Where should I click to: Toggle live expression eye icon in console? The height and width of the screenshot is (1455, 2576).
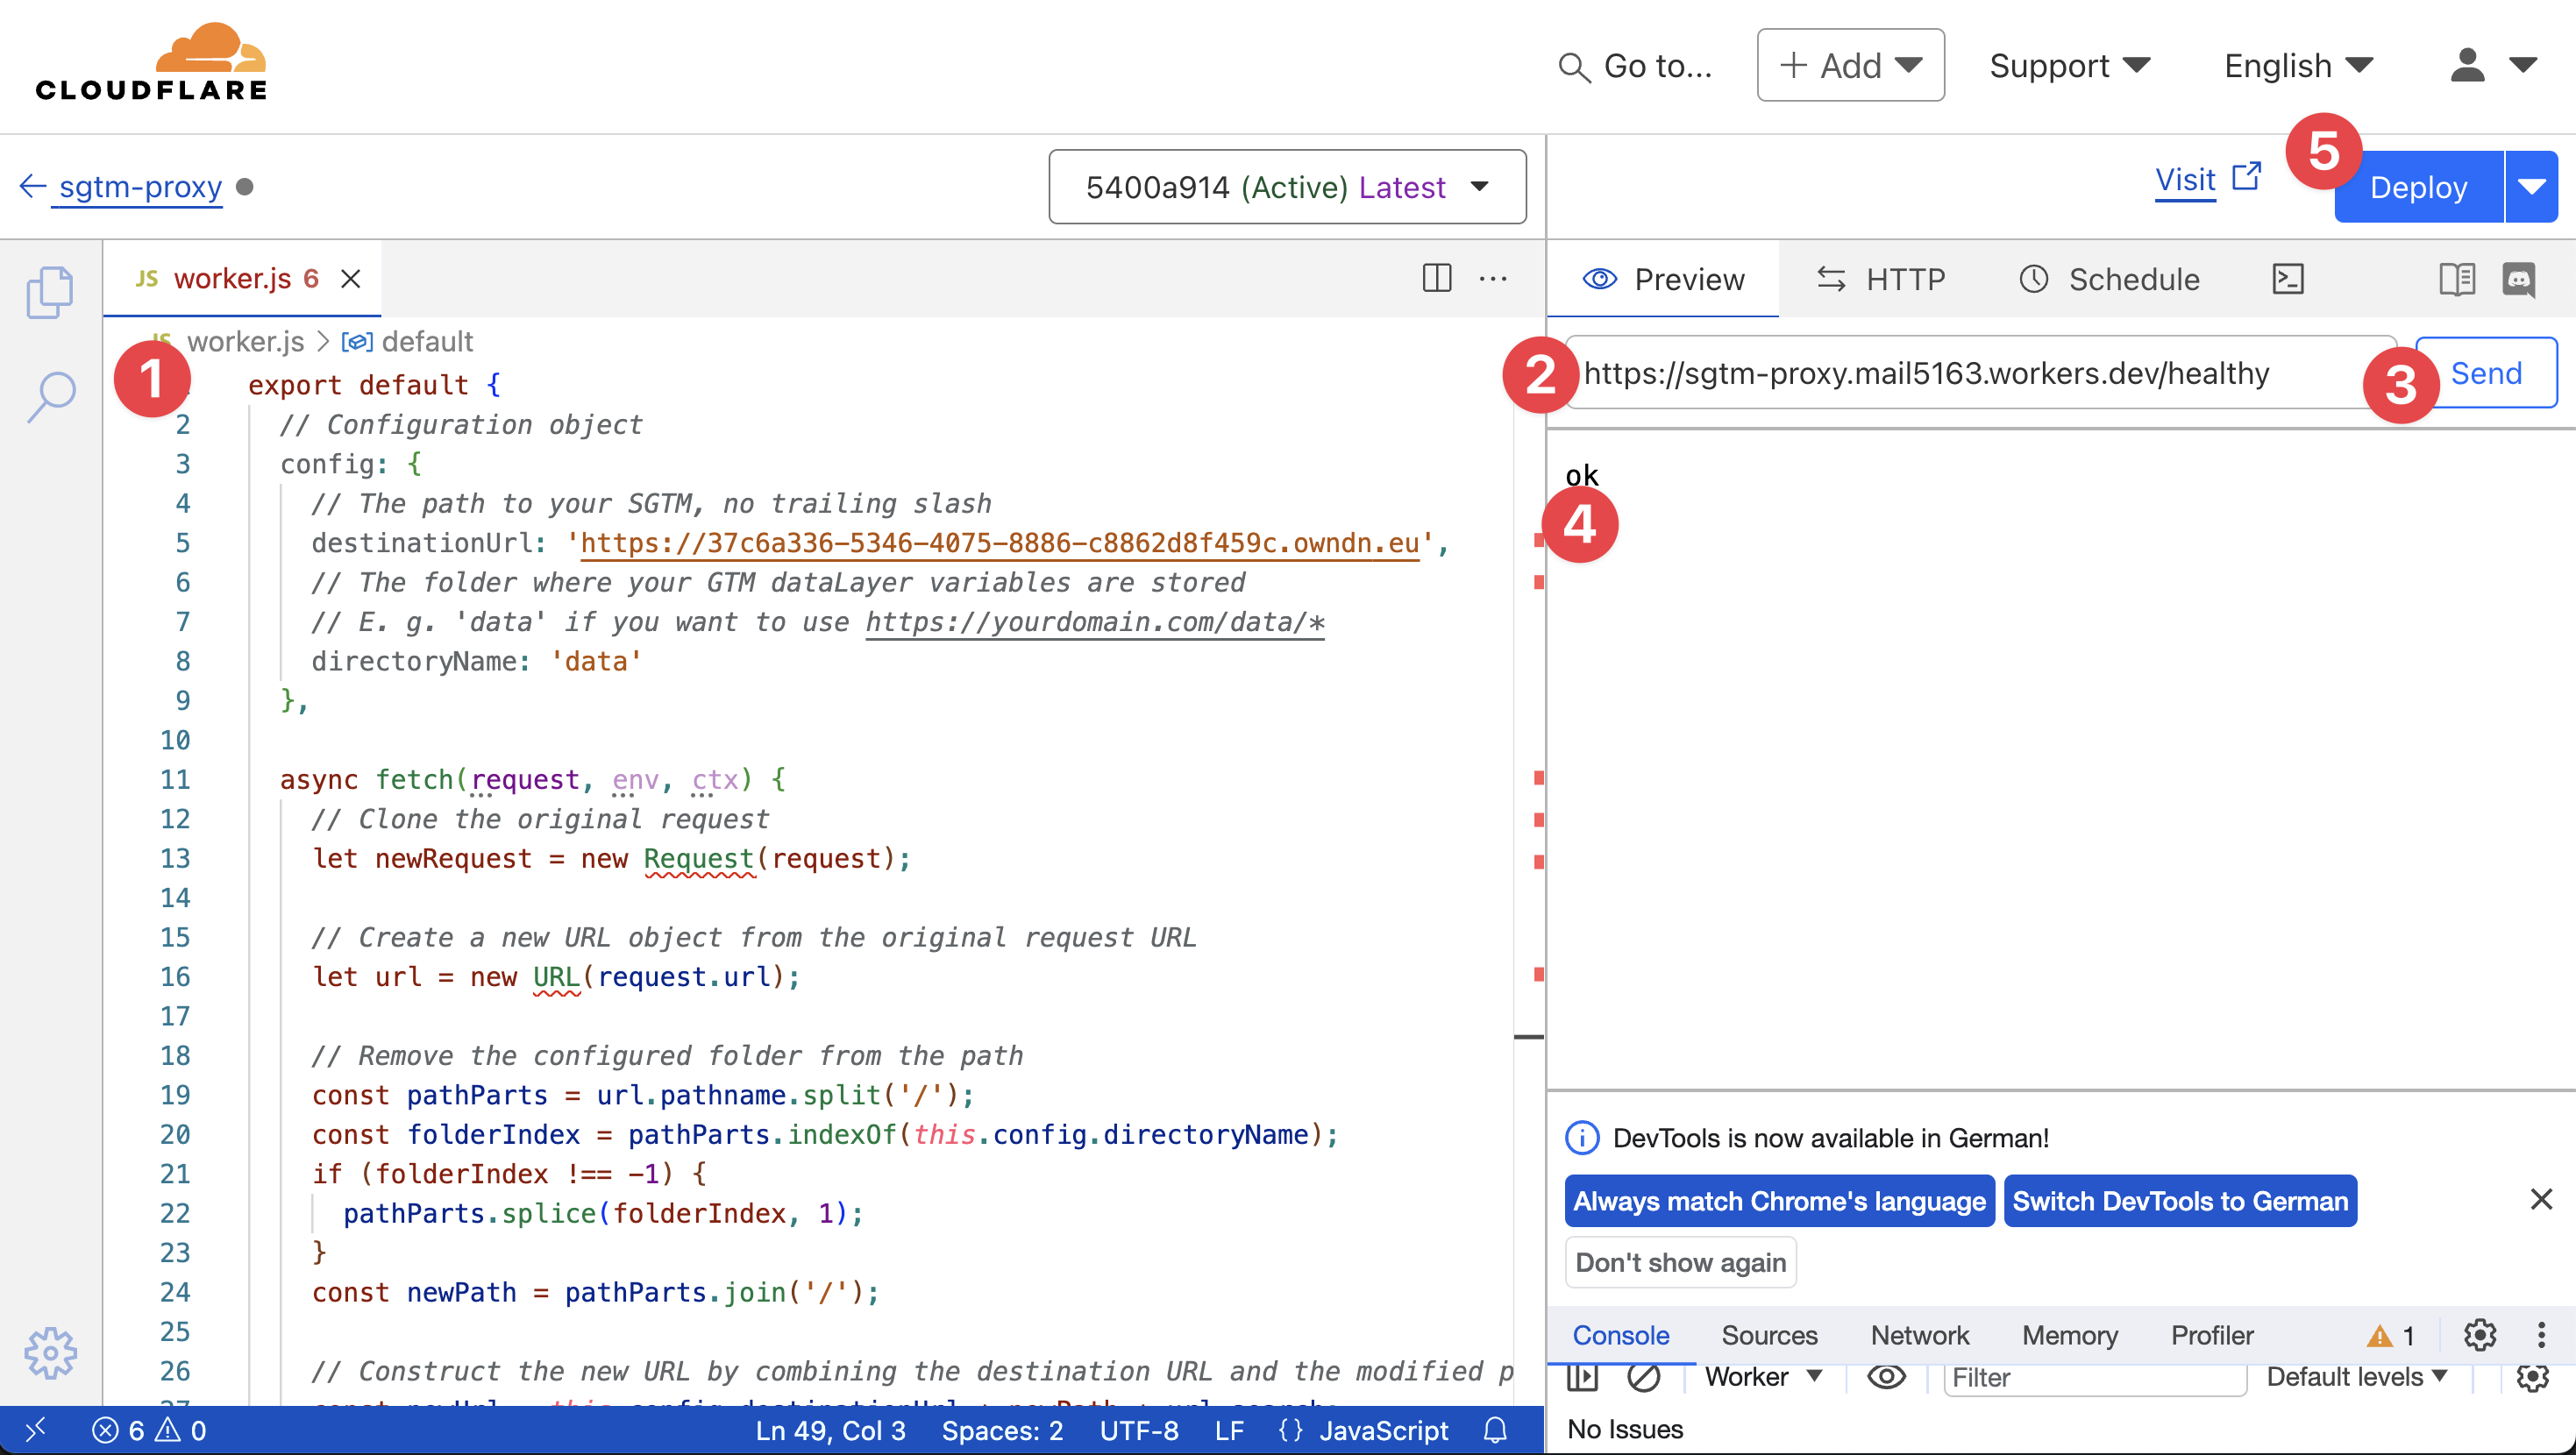click(x=1886, y=1377)
